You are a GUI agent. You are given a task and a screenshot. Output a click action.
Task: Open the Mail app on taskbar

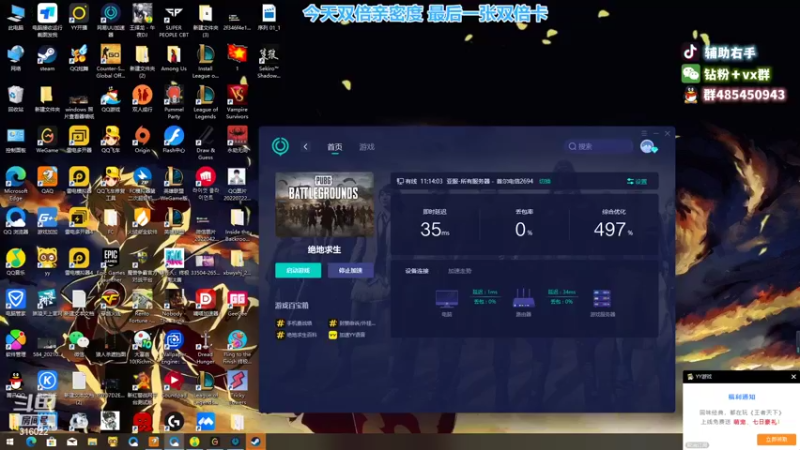click(72, 442)
